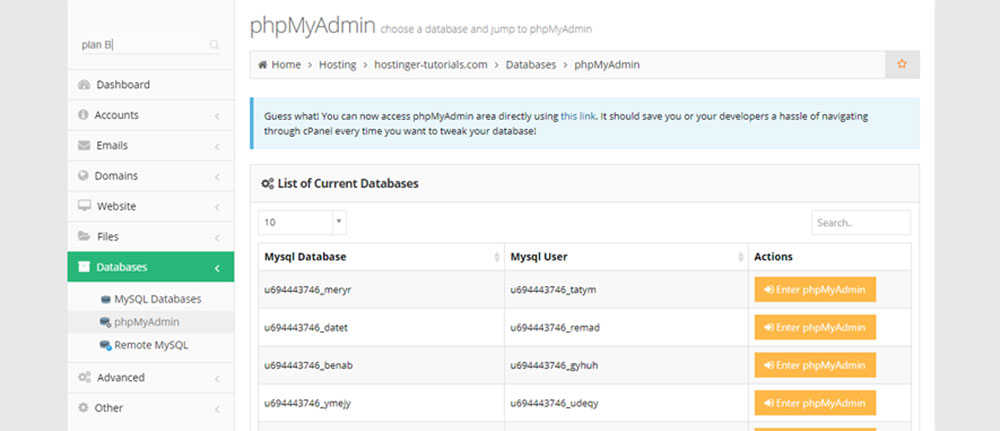
Task: Click the Emails envelope icon
Action: pyautogui.click(x=84, y=145)
